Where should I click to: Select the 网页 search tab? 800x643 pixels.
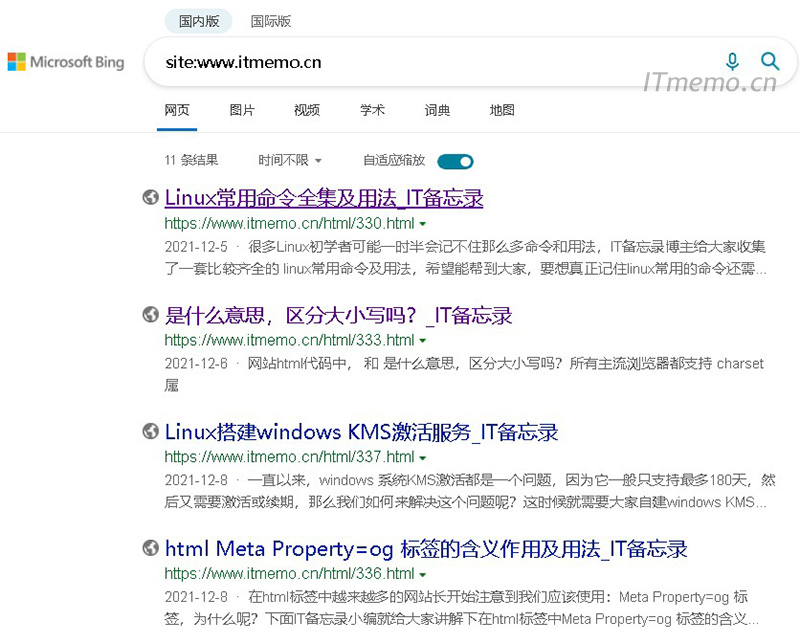pyautogui.click(x=177, y=110)
